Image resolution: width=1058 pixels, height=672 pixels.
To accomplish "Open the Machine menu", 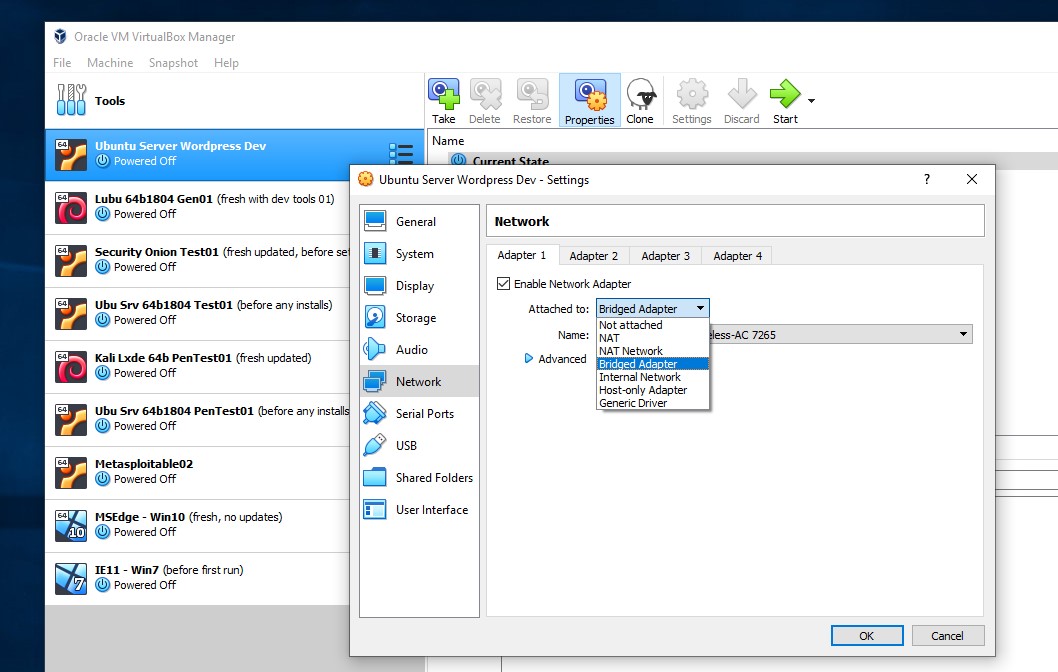I will pyautogui.click(x=110, y=63).
